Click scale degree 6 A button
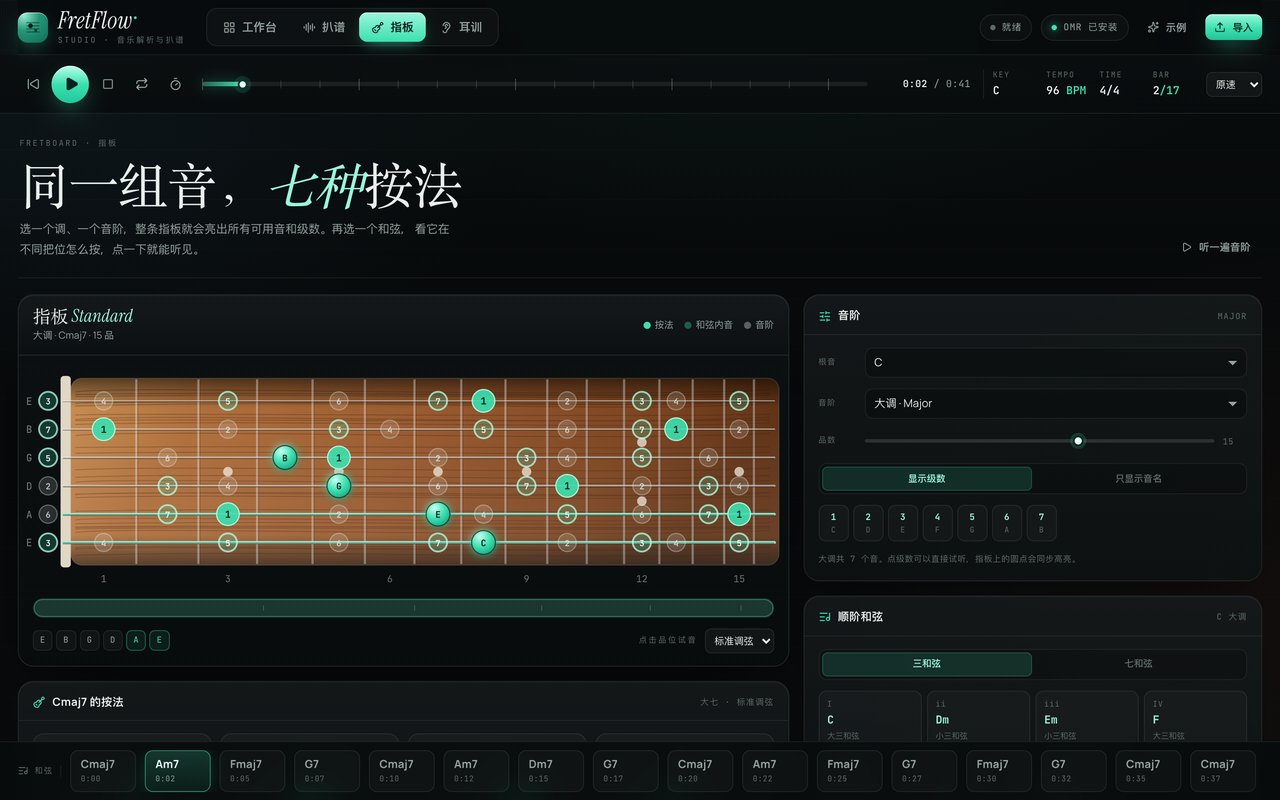Viewport: 1280px width, 800px height. coord(1006,523)
